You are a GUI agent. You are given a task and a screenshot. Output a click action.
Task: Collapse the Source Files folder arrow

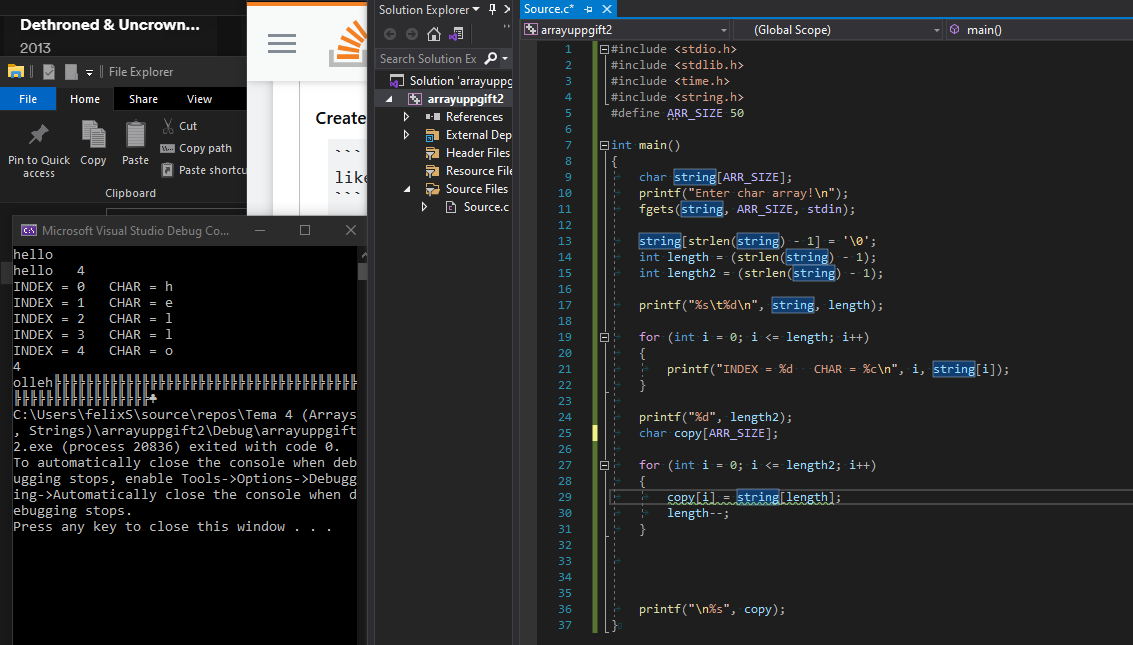pyautogui.click(x=407, y=189)
